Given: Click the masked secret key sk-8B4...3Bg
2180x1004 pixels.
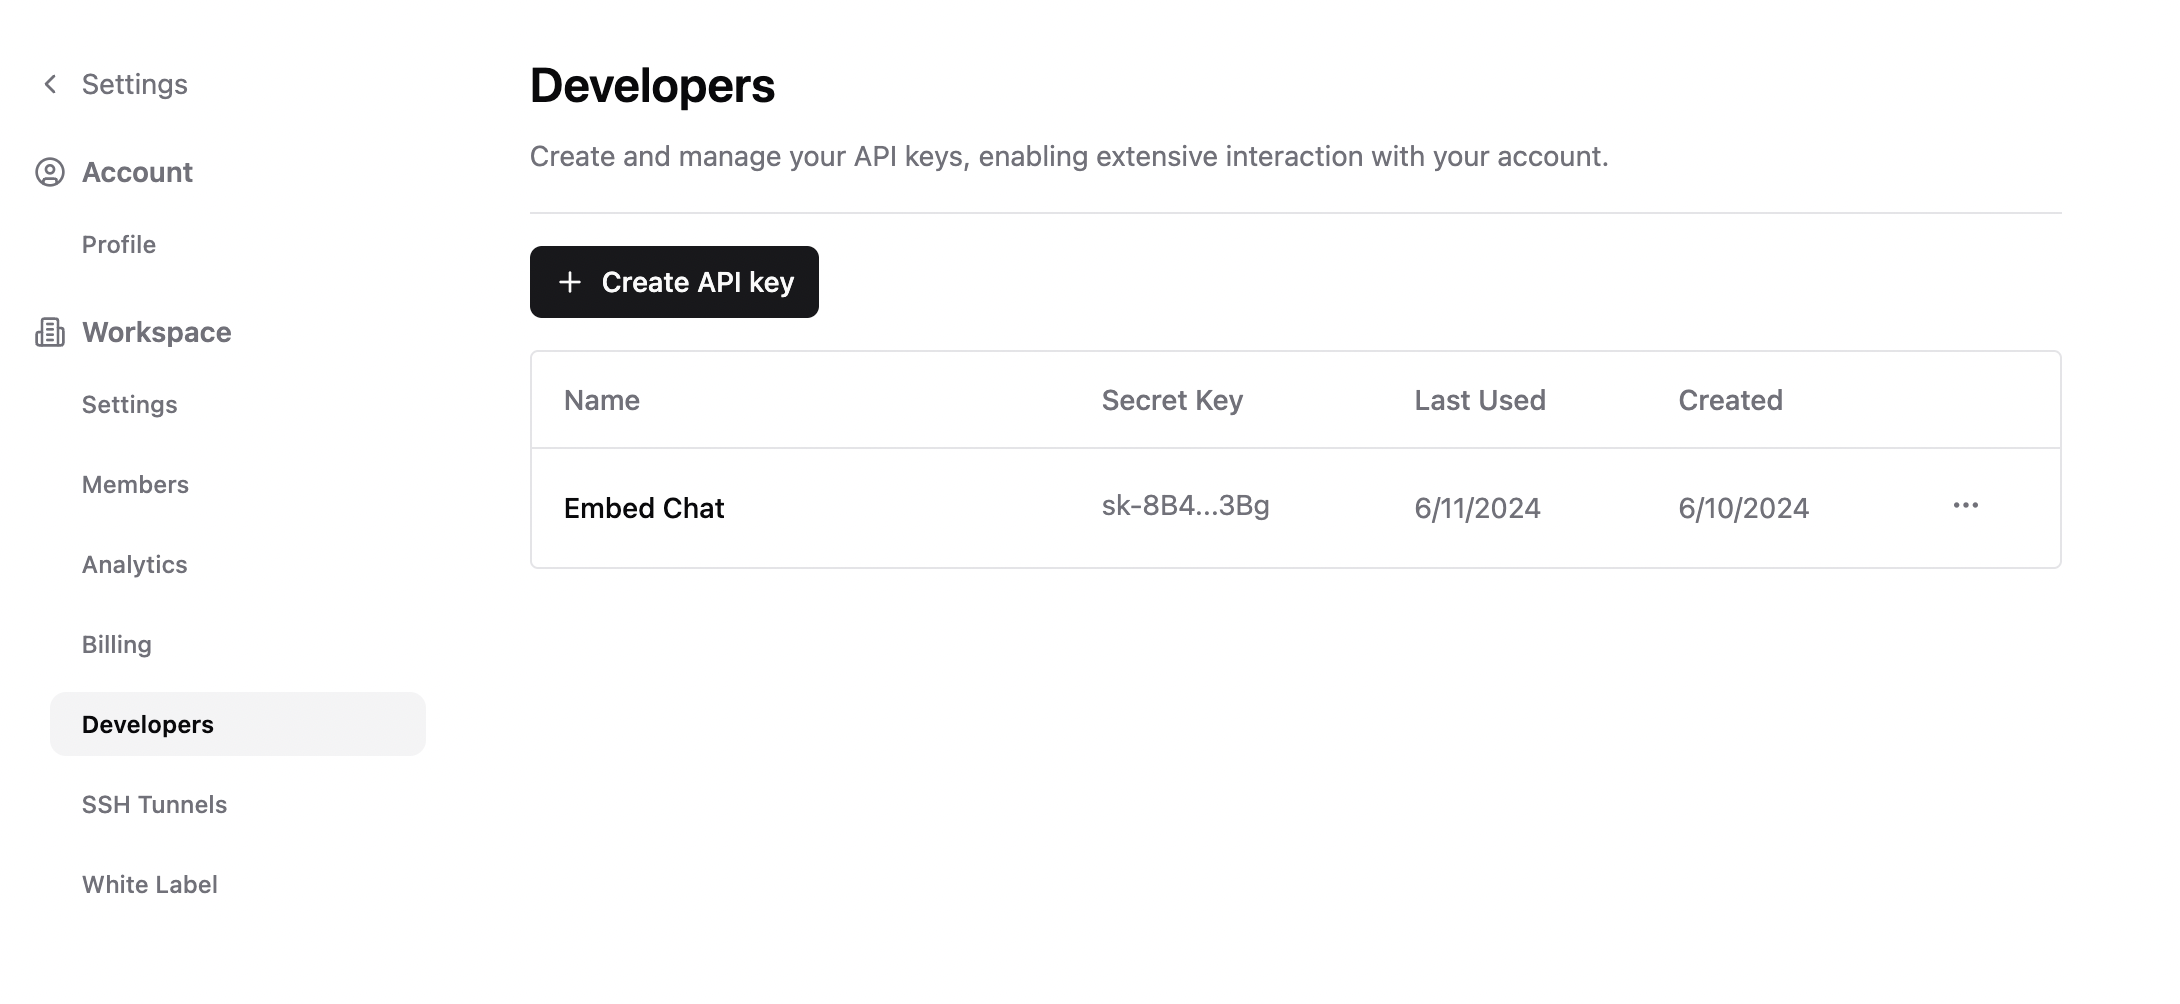Looking at the screenshot, I should click(x=1184, y=506).
